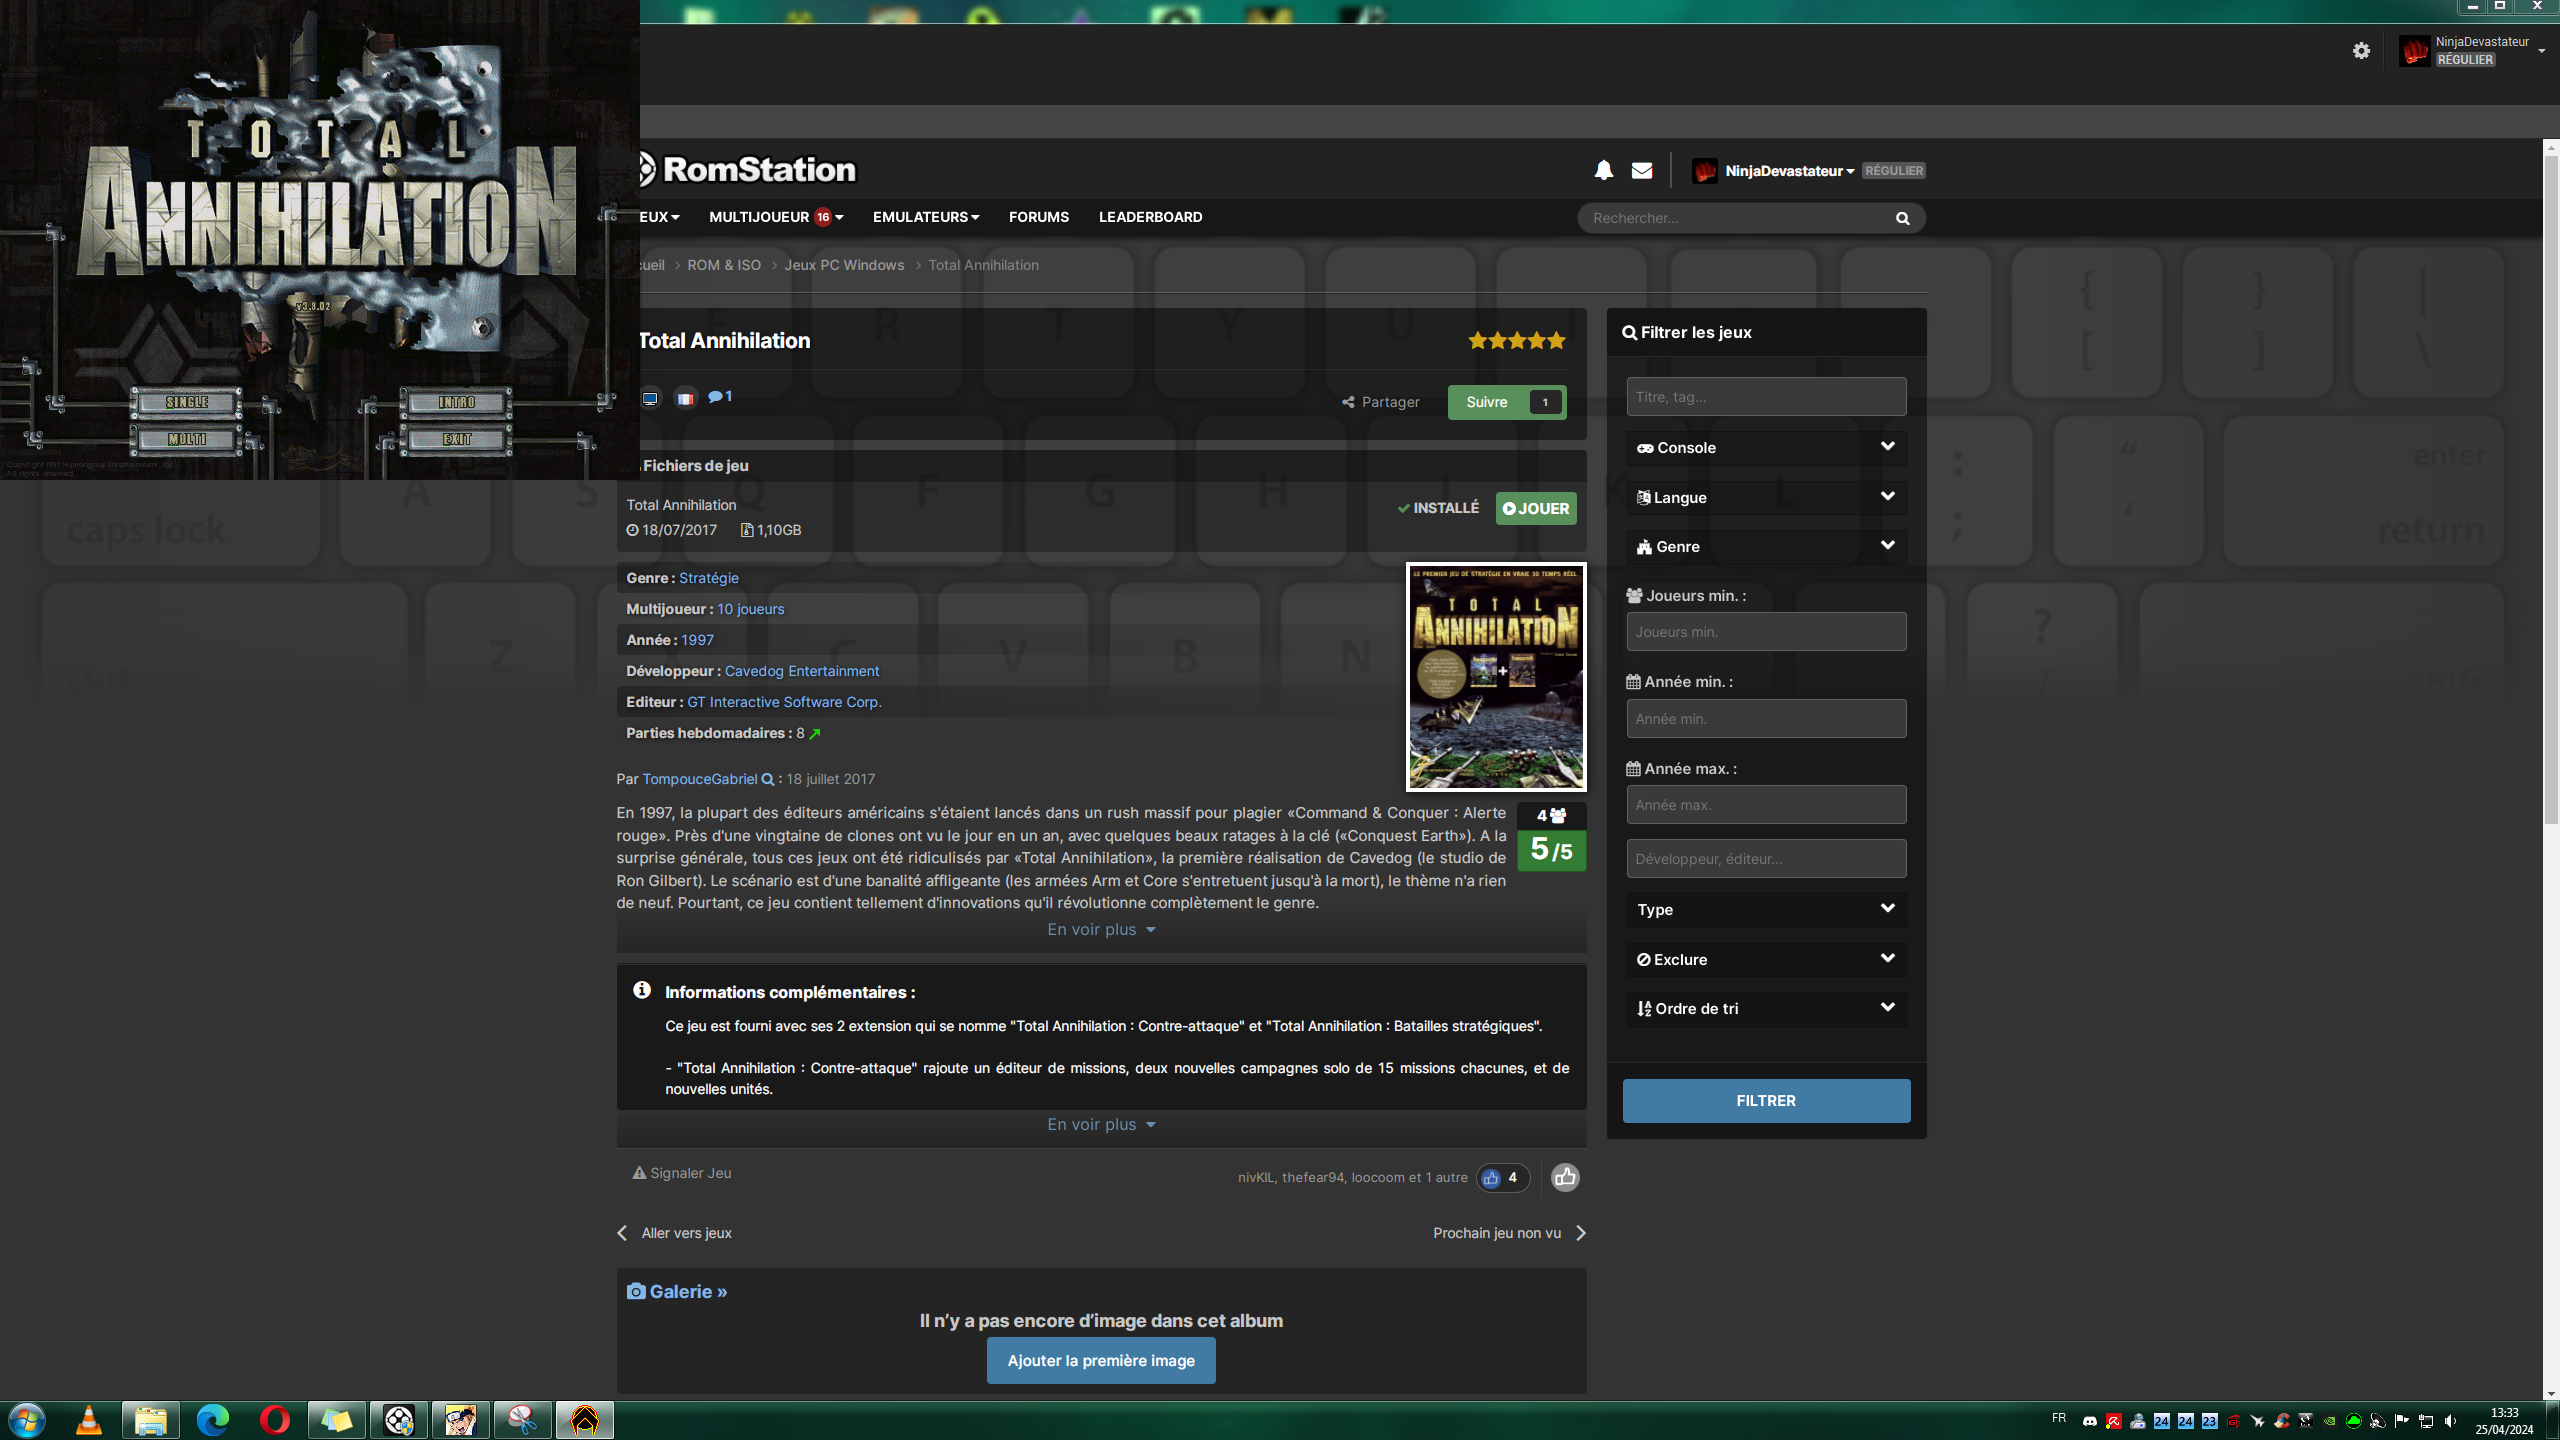Click the NVIDIA tray icon
The image size is (2560, 1440).
click(2330, 1421)
